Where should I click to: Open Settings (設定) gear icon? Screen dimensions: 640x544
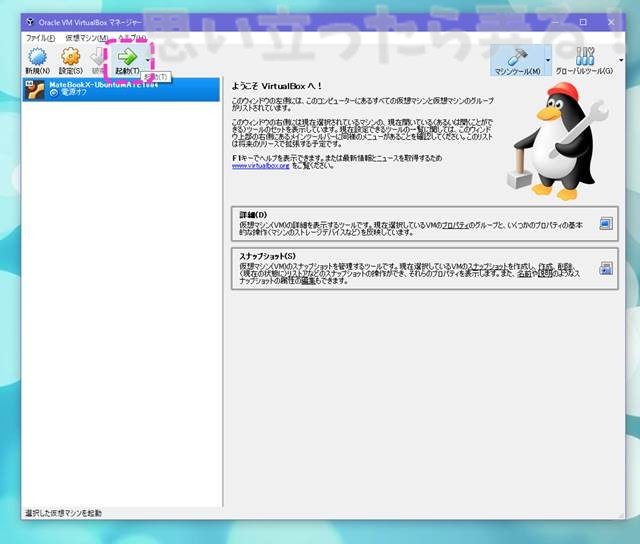tap(70, 56)
